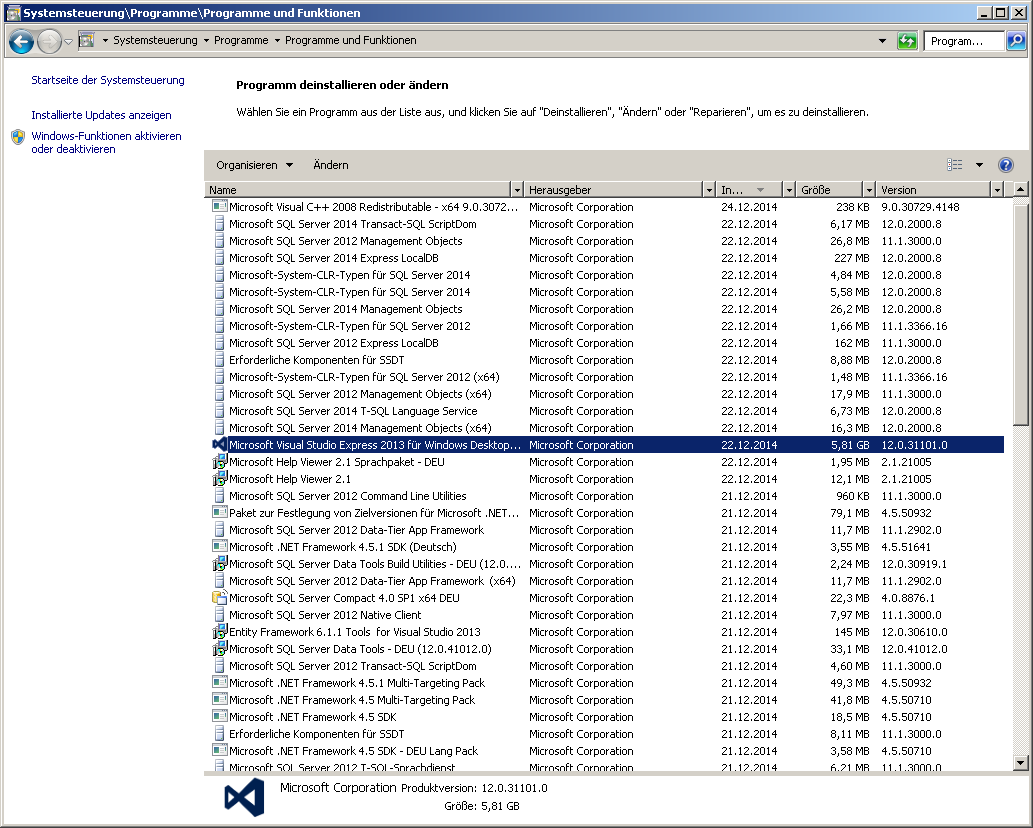The image size is (1033, 828).
Task: Open Windows-Funktionen aktivieren oder deaktivieren link
Action: click(x=106, y=142)
